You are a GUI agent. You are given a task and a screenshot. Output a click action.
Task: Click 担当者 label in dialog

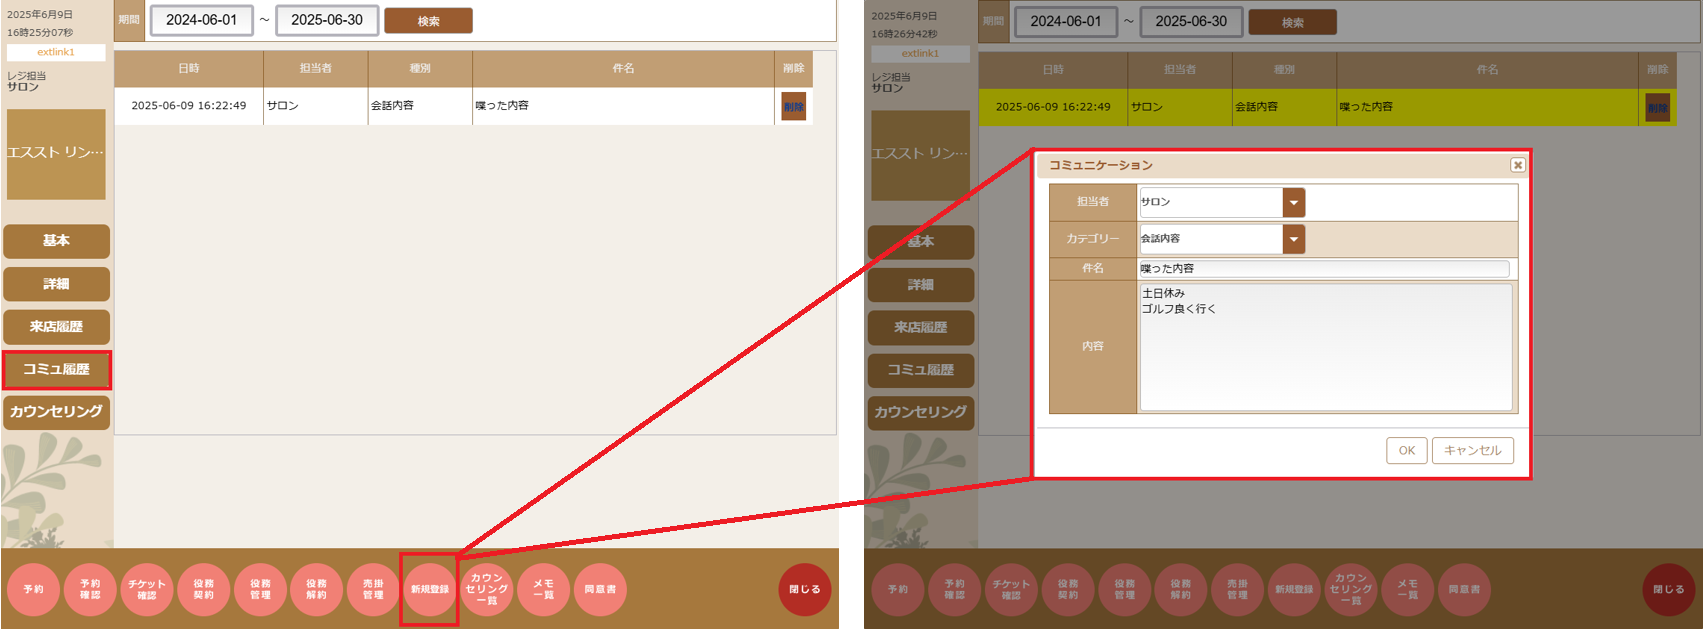point(1093,202)
